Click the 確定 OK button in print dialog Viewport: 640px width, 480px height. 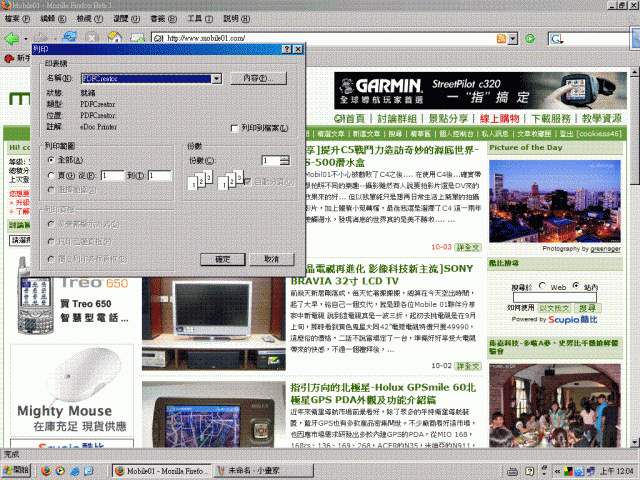[222, 259]
